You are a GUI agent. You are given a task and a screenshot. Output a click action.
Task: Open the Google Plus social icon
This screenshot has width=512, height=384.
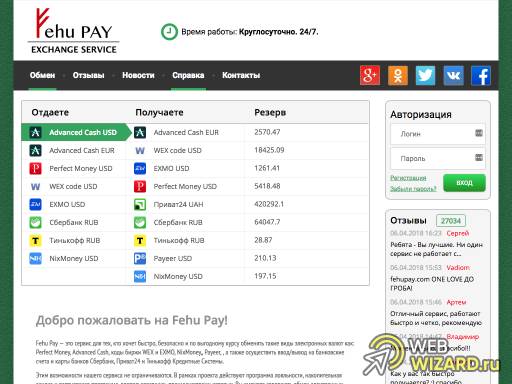(370, 75)
